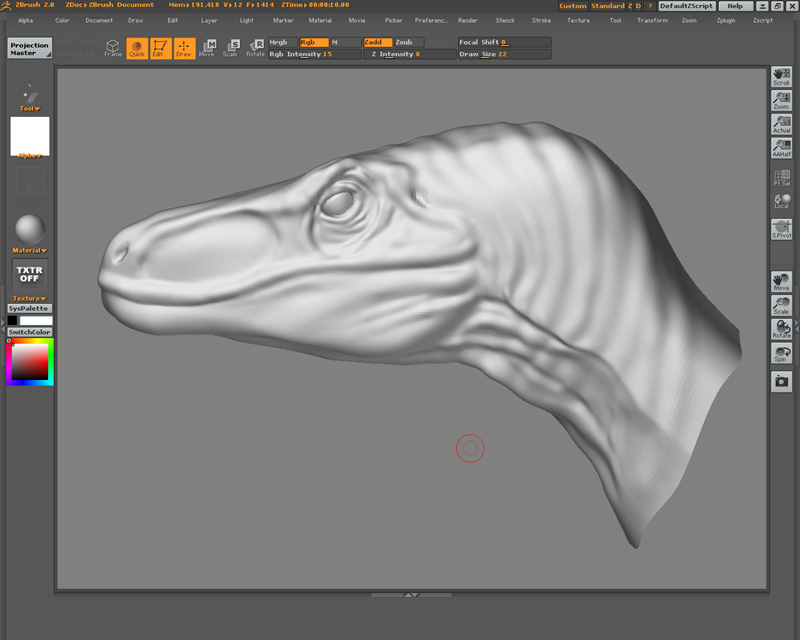800x640 pixels.
Task: Open the Zplugin menu
Action: pos(726,20)
